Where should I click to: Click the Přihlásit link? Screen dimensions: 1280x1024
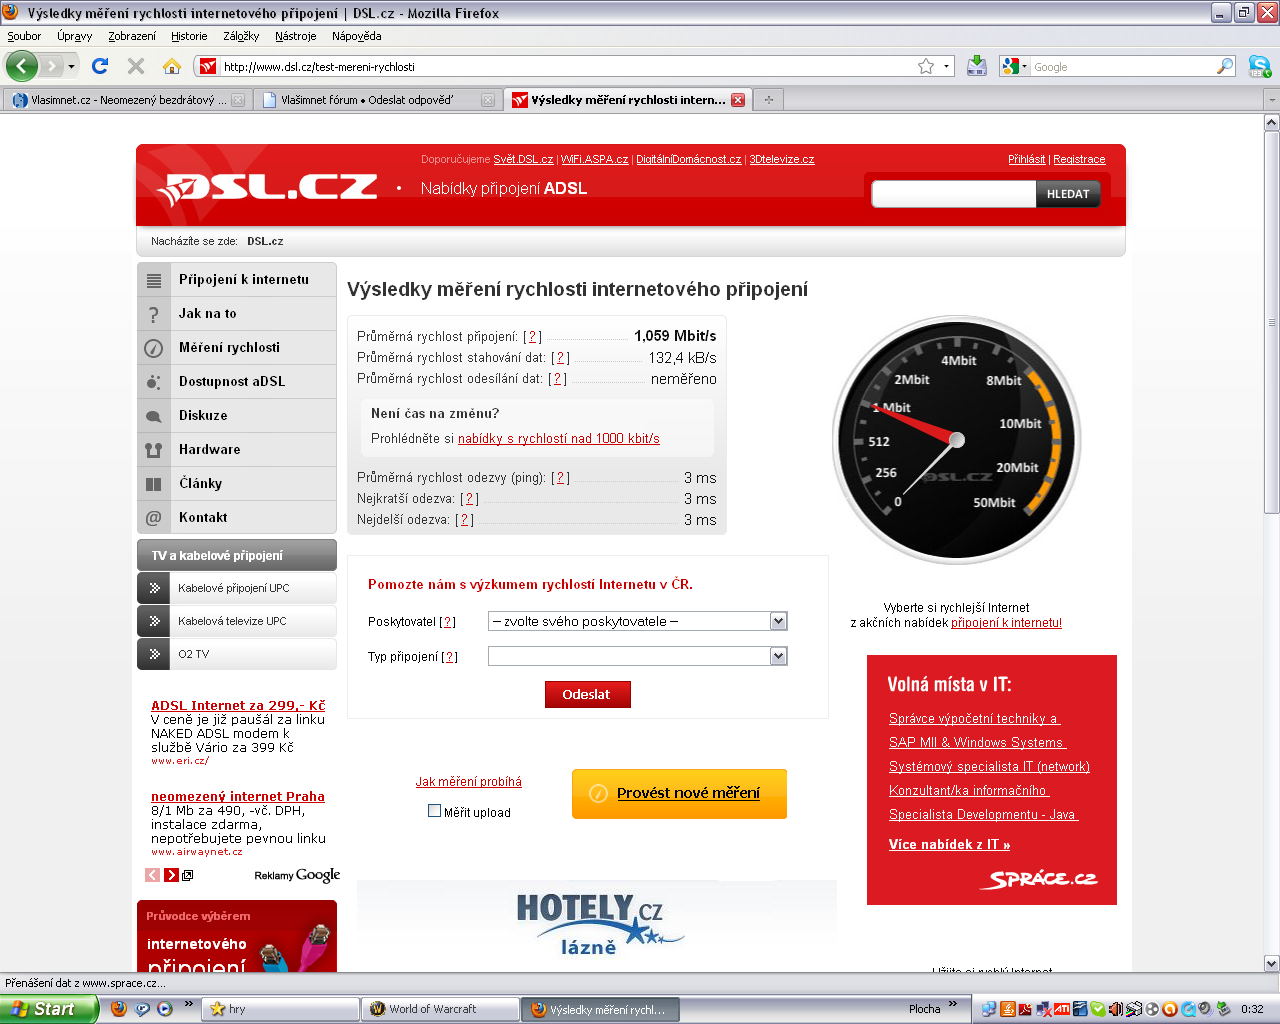click(x=1026, y=159)
